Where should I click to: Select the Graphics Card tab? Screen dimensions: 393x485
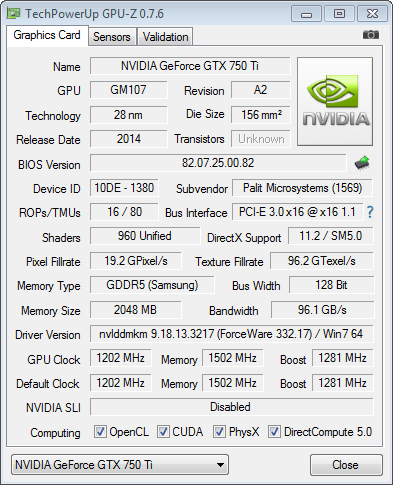(47, 35)
